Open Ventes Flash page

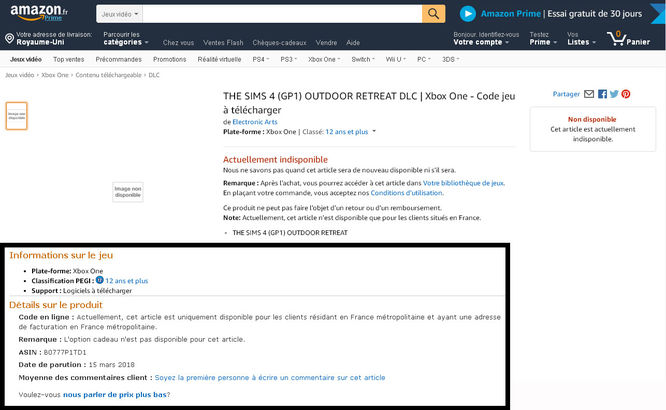tap(223, 42)
